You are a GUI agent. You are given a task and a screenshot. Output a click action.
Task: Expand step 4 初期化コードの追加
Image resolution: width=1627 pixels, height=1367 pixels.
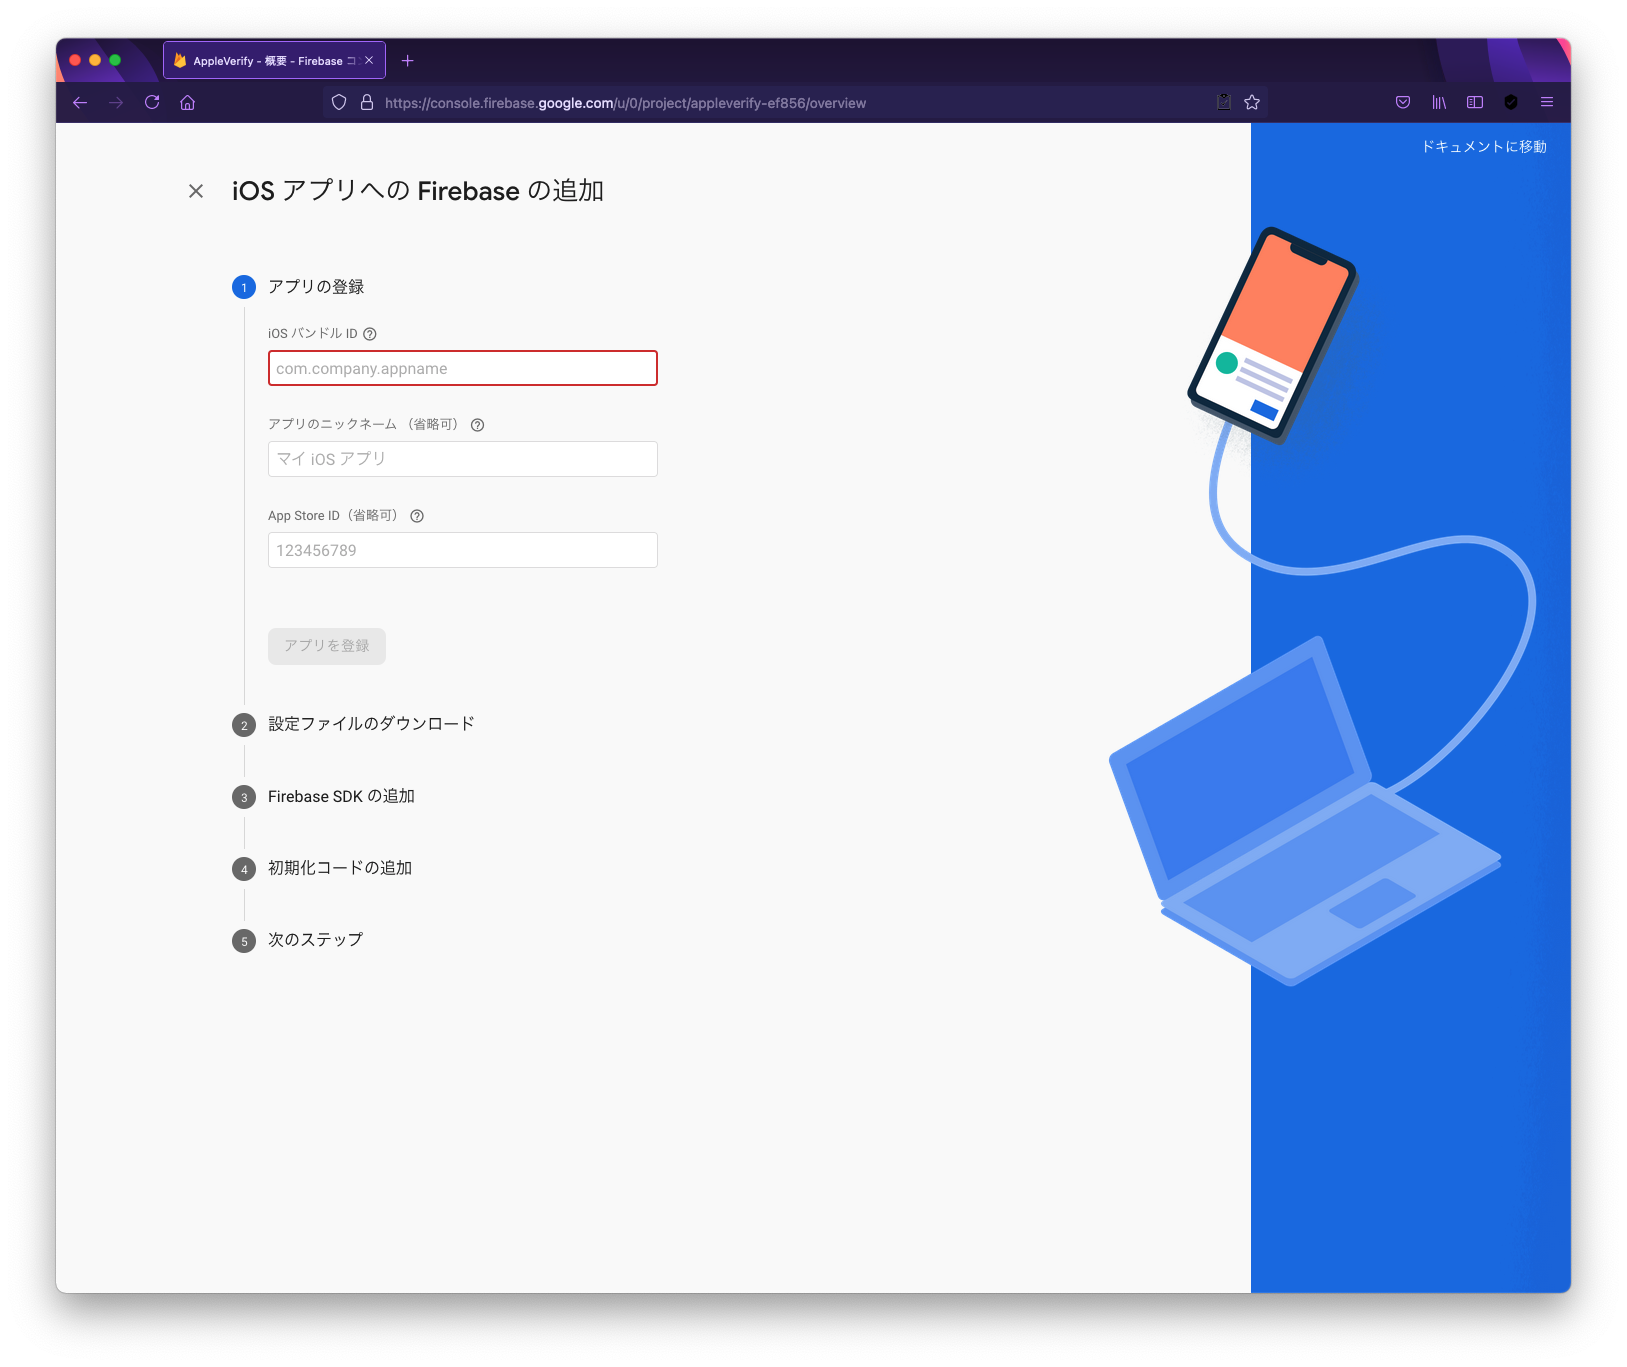coord(322,868)
